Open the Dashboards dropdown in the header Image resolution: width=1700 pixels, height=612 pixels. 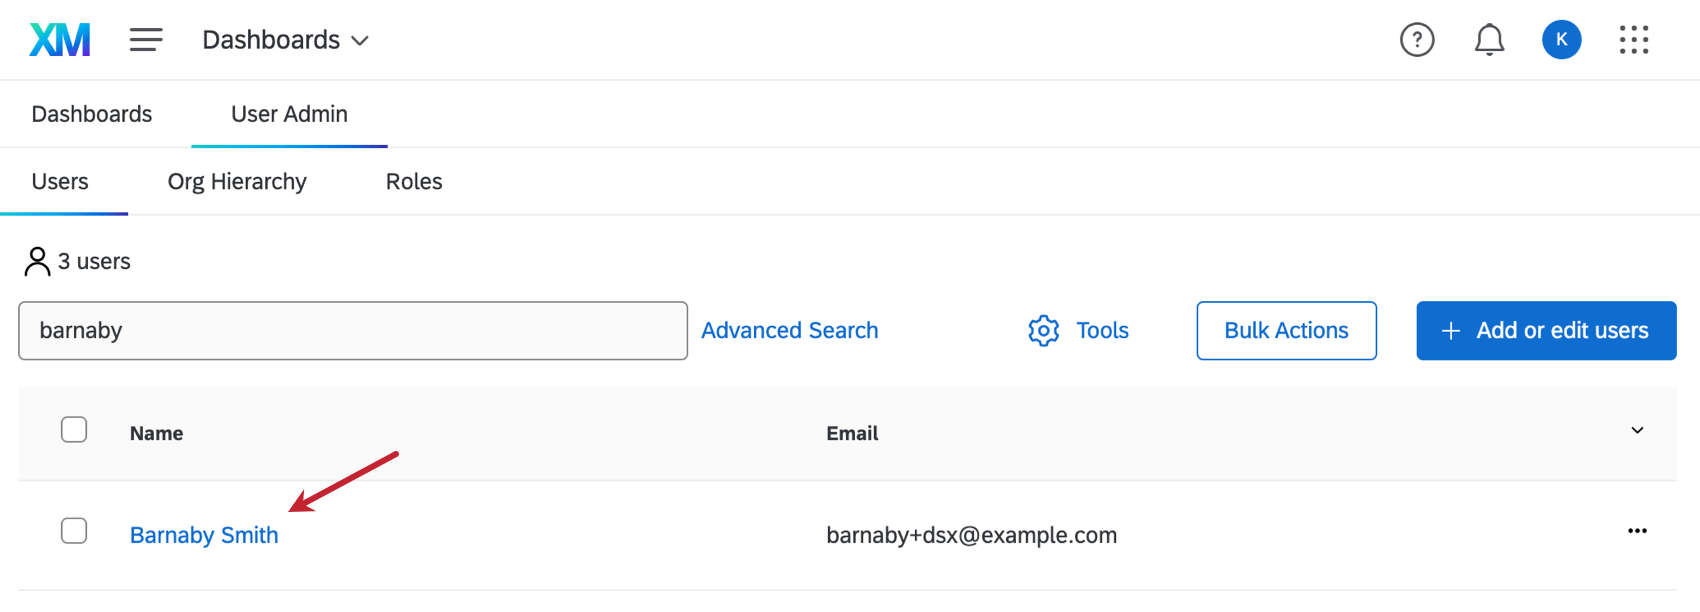pyautogui.click(x=285, y=39)
